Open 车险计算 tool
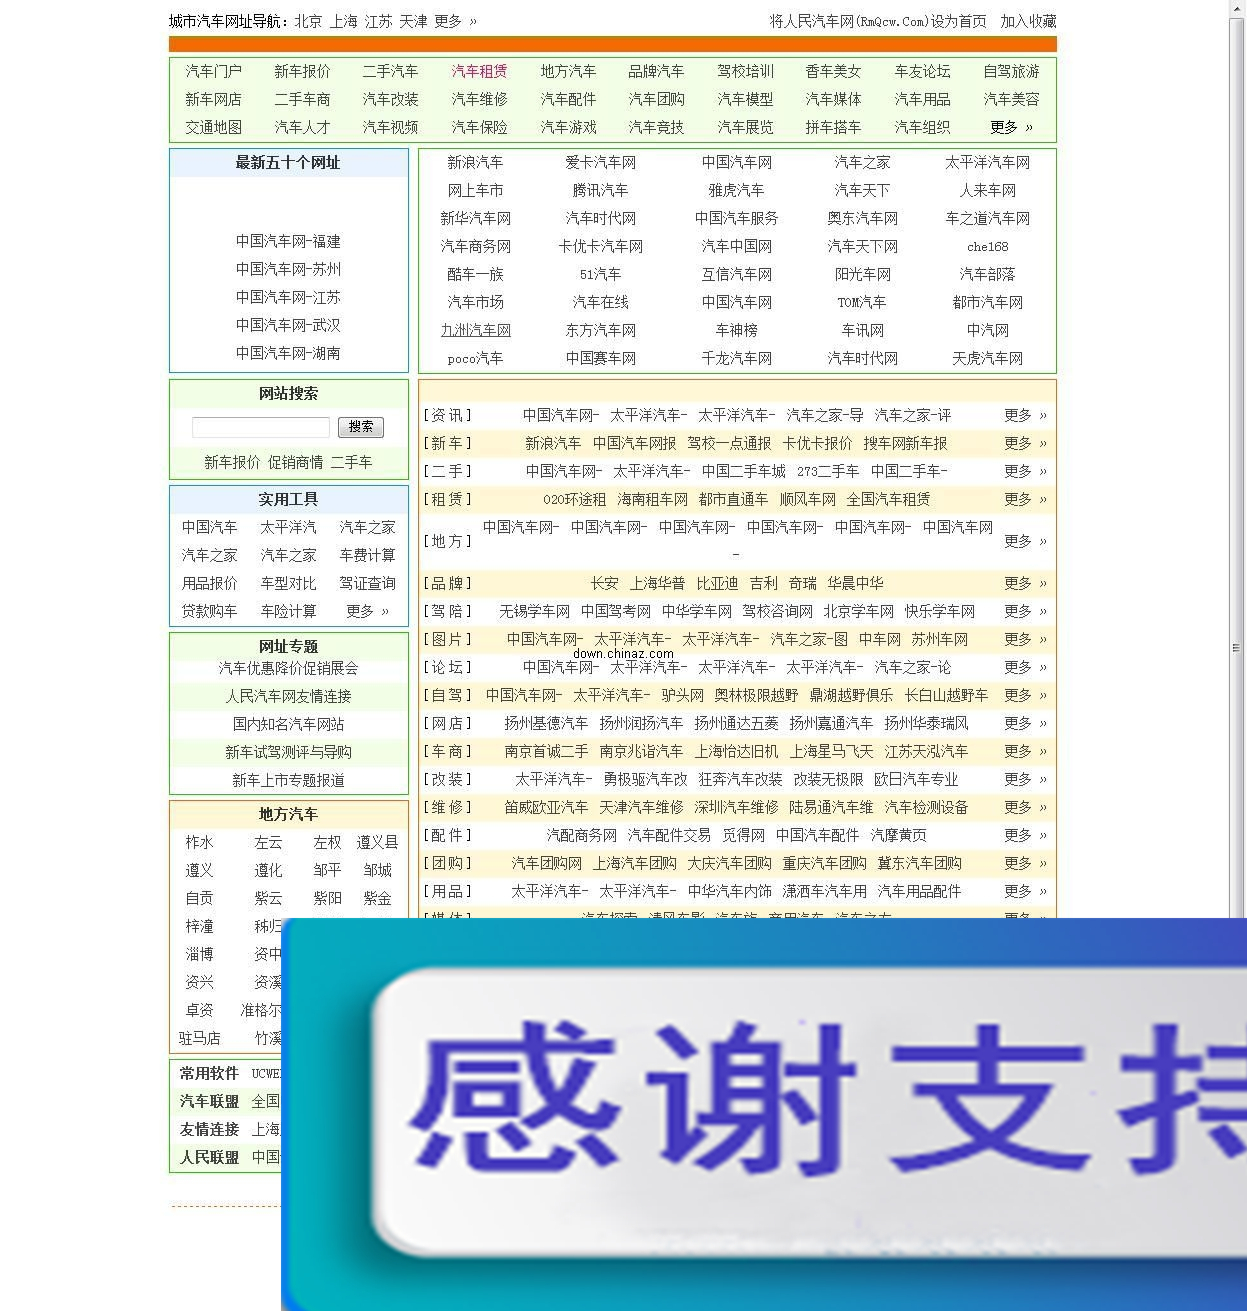 click(288, 611)
